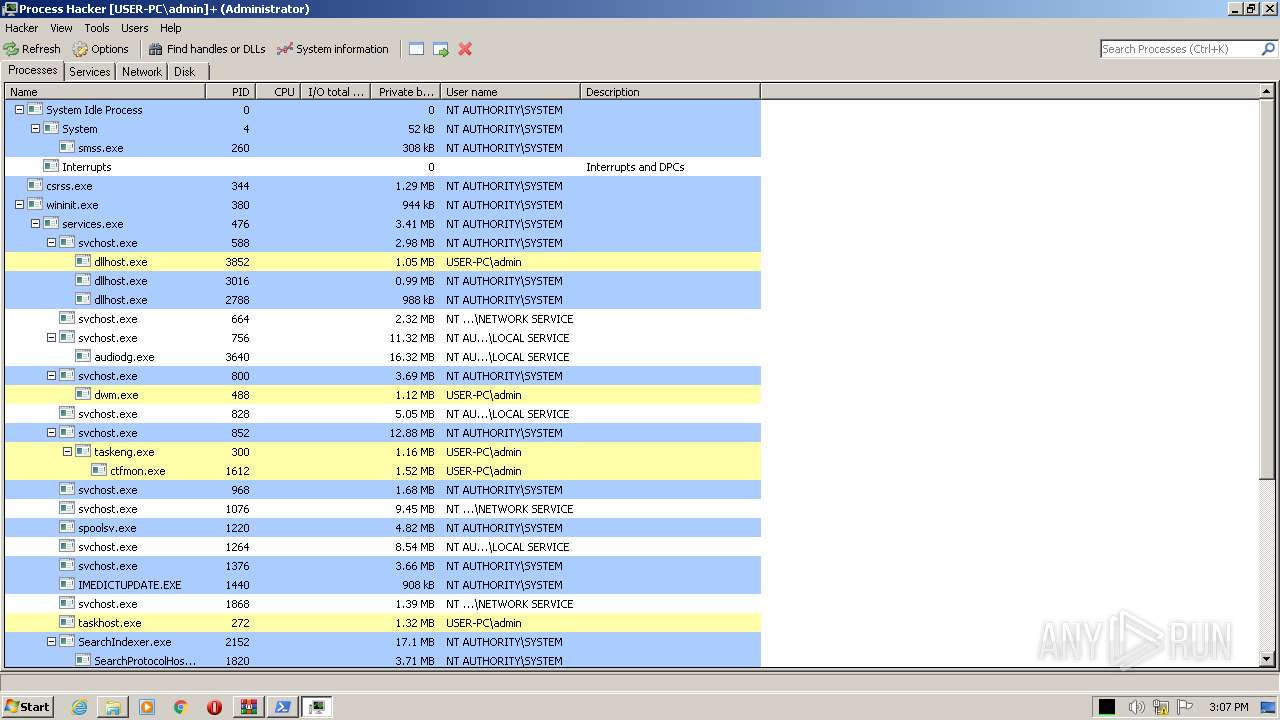Select svchost.exe PID 664 row
1280x720 pixels.
(383, 319)
